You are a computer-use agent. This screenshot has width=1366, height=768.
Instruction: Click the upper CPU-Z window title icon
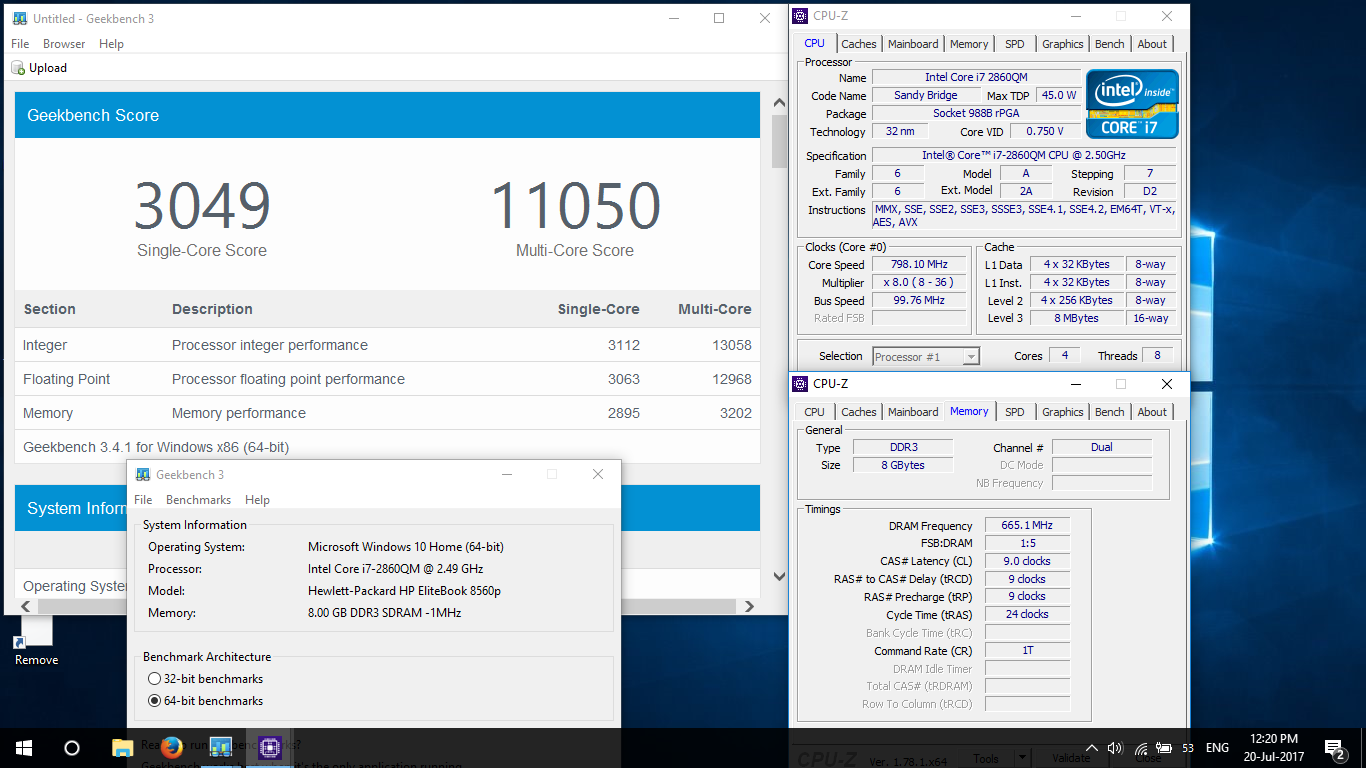tap(800, 16)
